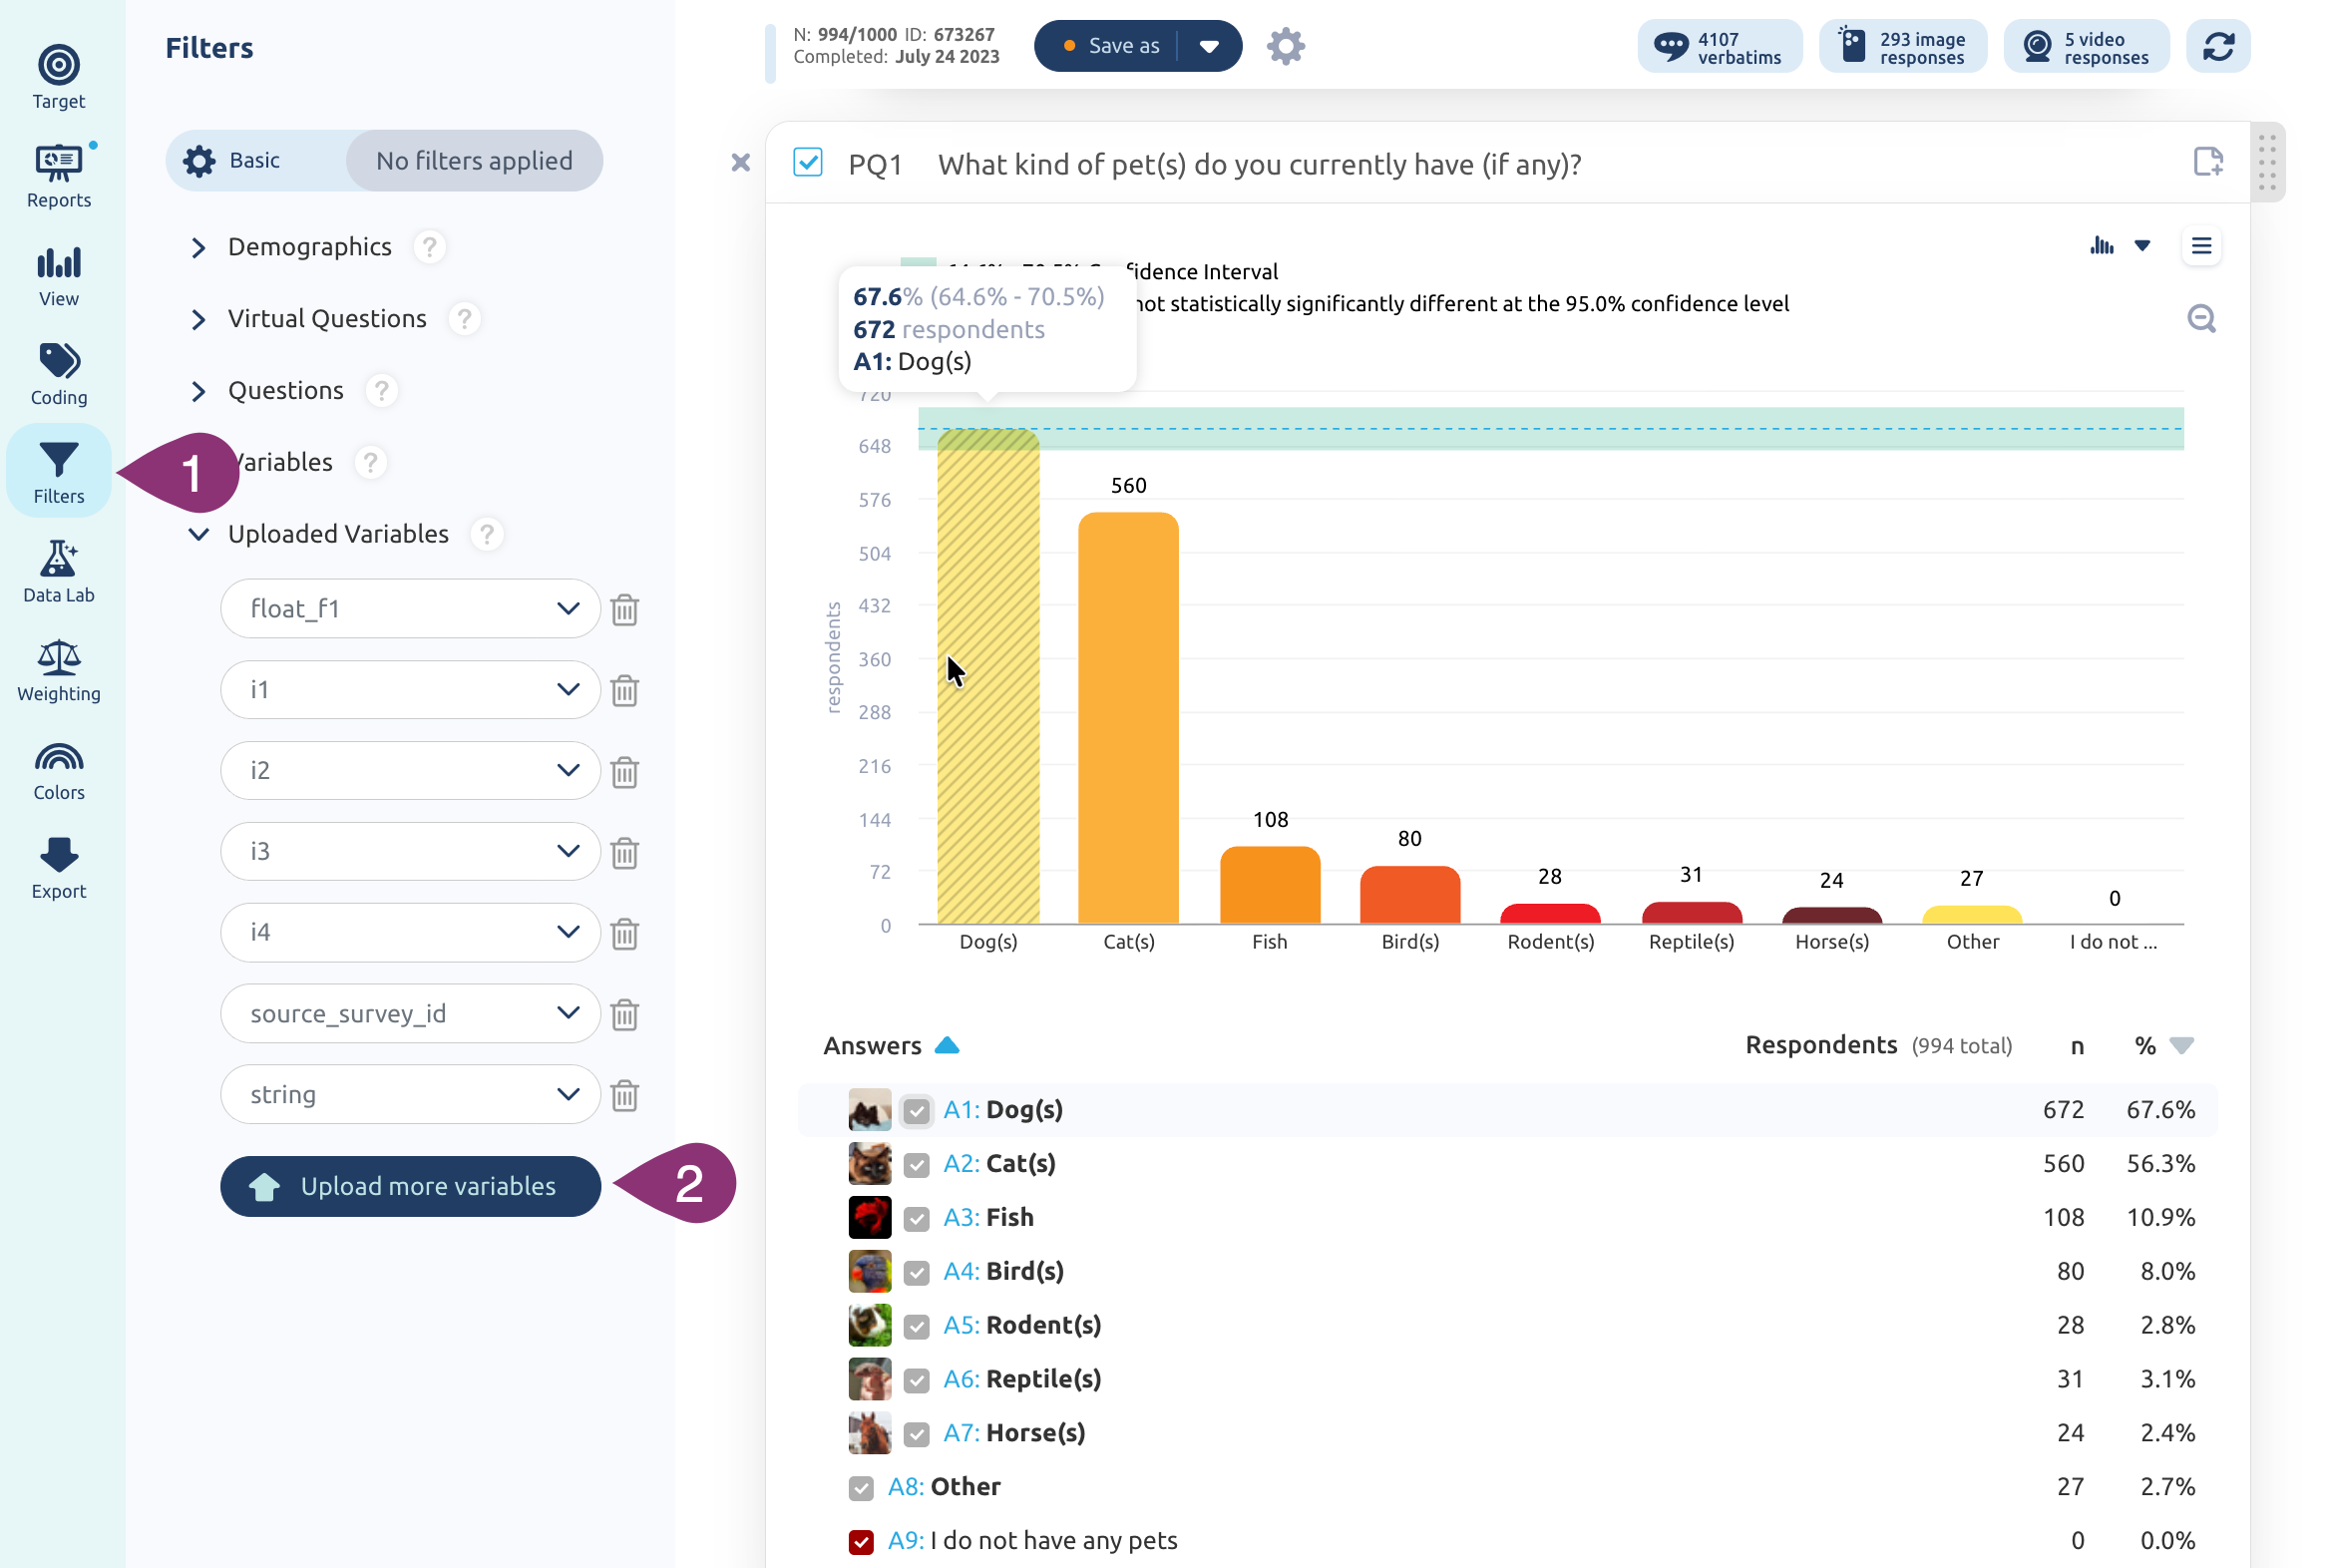Open the Export section

pos(58,868)
